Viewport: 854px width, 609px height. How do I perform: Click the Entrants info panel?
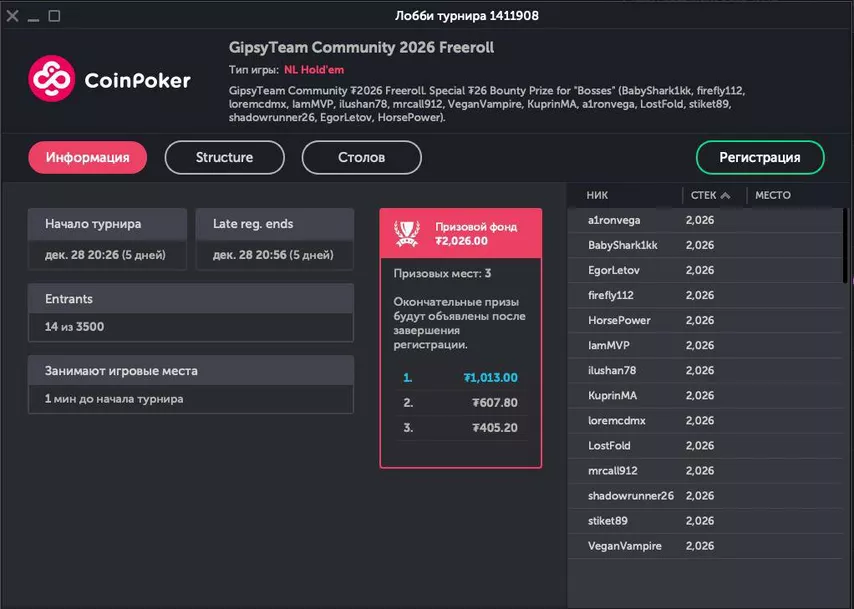coord(190,312)
